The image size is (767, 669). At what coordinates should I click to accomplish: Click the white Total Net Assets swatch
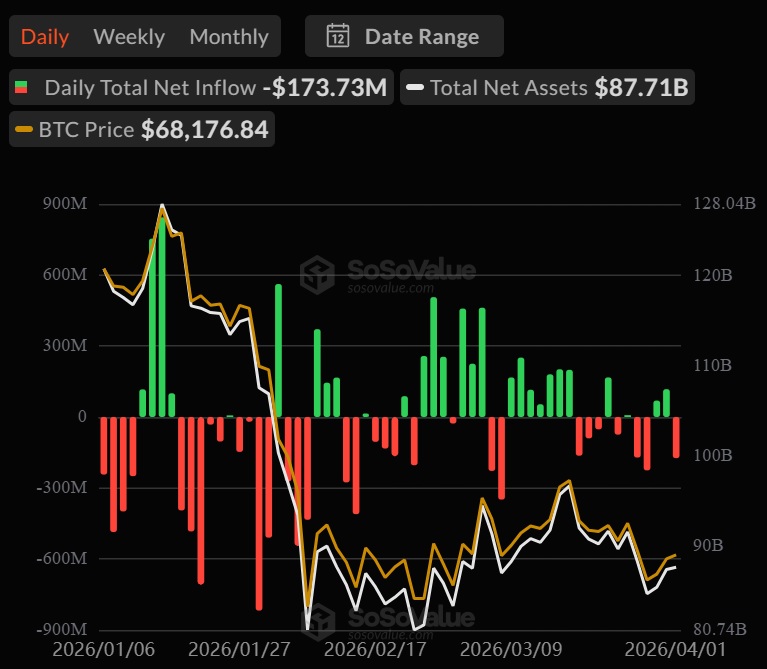(415, 88)
